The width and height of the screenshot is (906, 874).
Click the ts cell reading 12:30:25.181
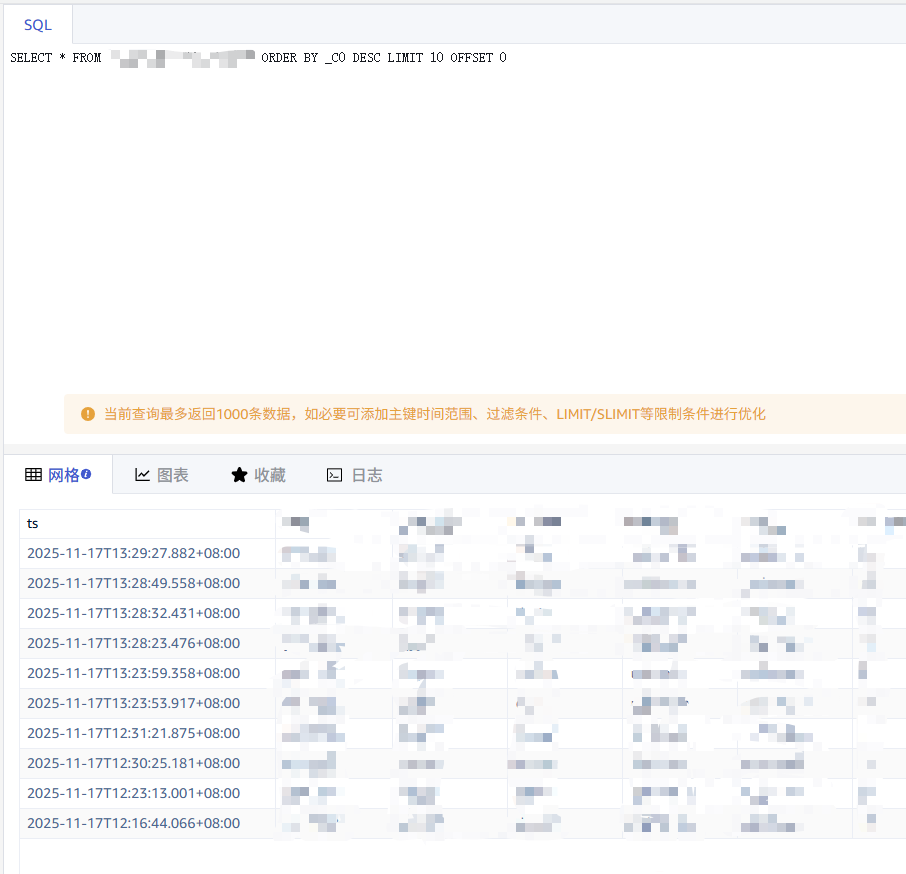pos(133,764)
